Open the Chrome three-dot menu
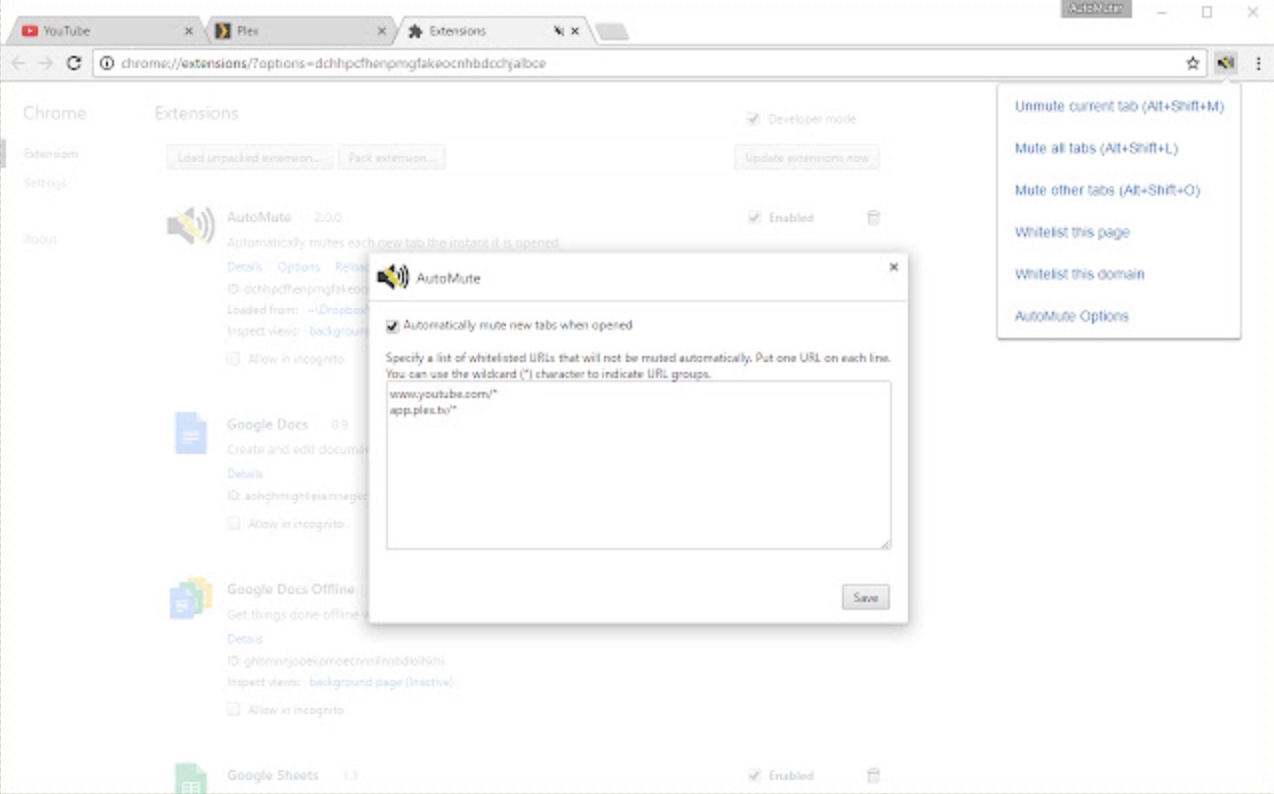Image resolution: width=1274 pixels, height=794 pixels. click(1257, 63)
